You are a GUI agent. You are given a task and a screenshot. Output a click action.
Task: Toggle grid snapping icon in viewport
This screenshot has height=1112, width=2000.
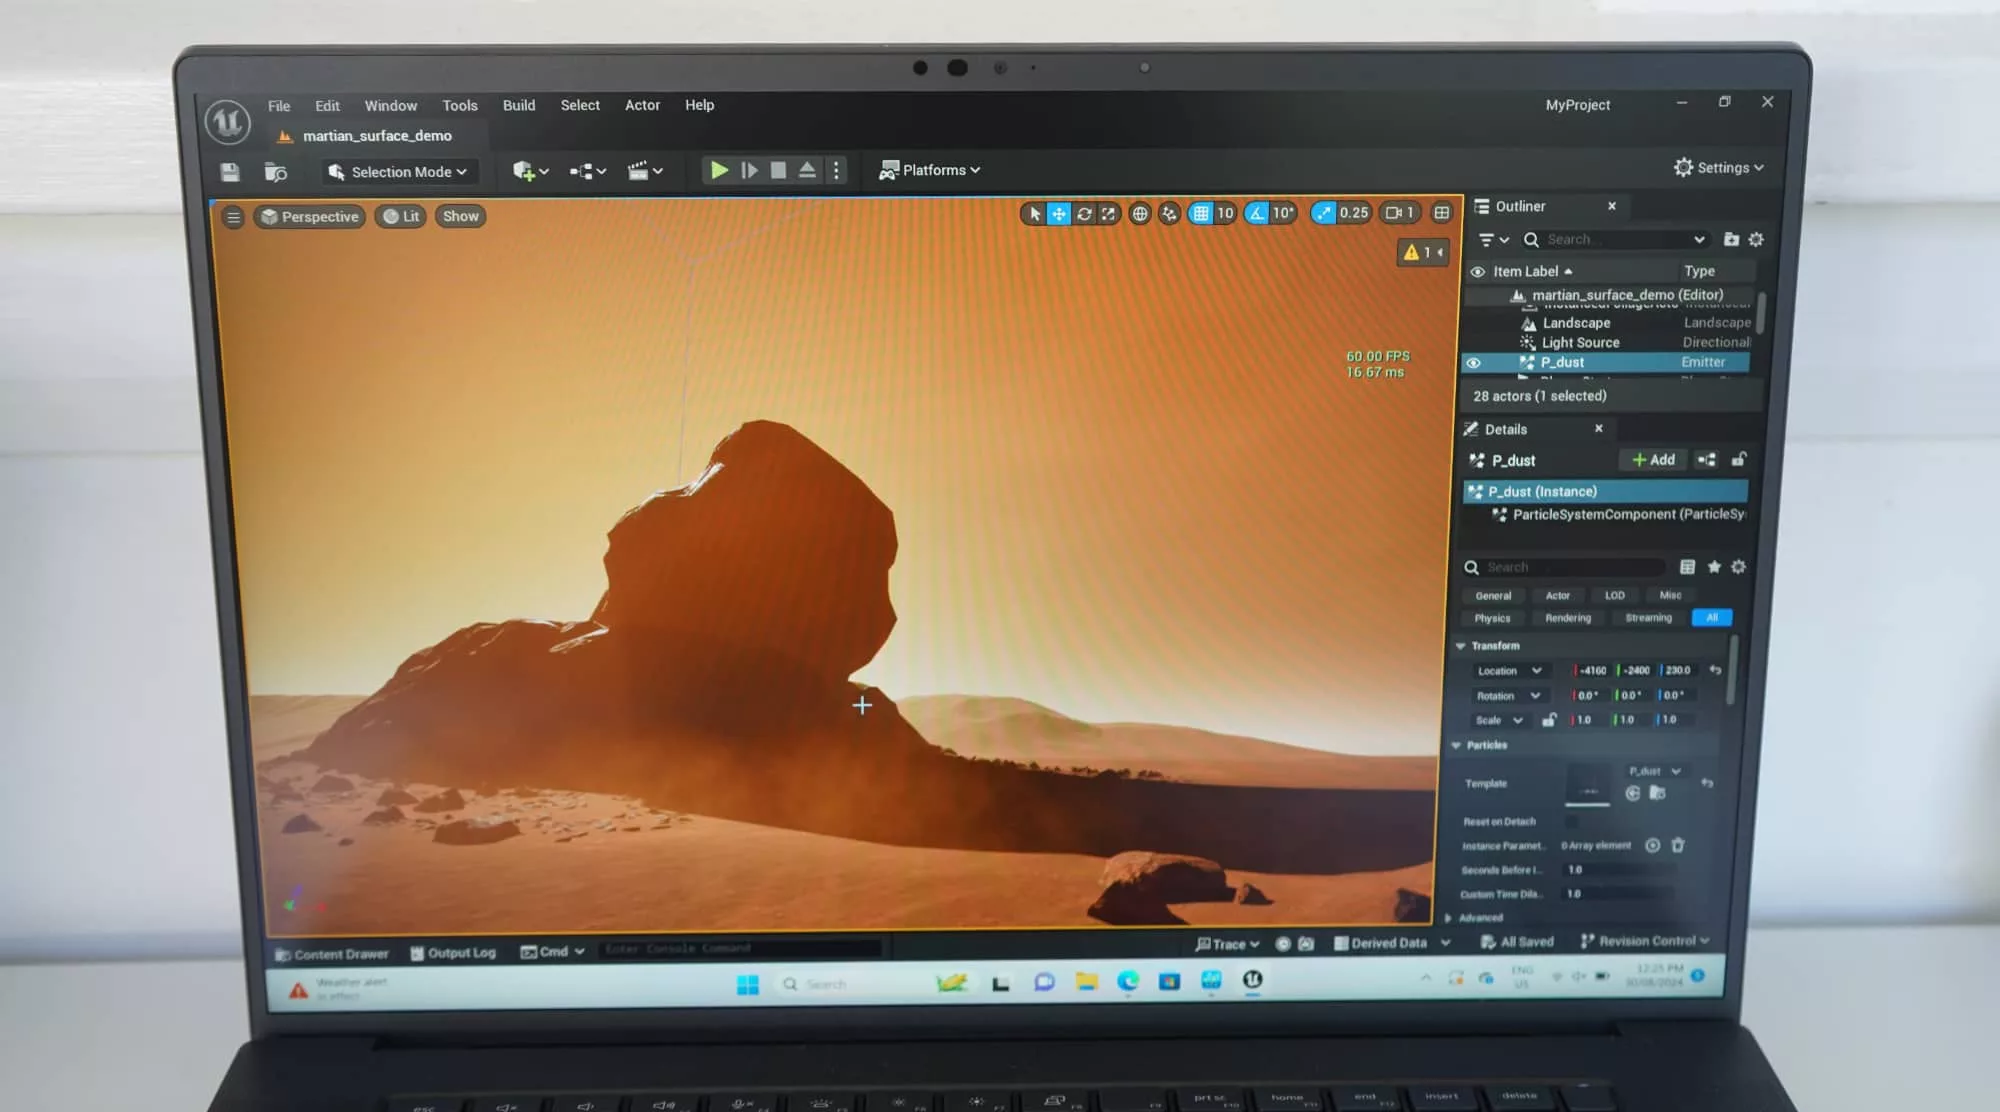pos(1201,213)
